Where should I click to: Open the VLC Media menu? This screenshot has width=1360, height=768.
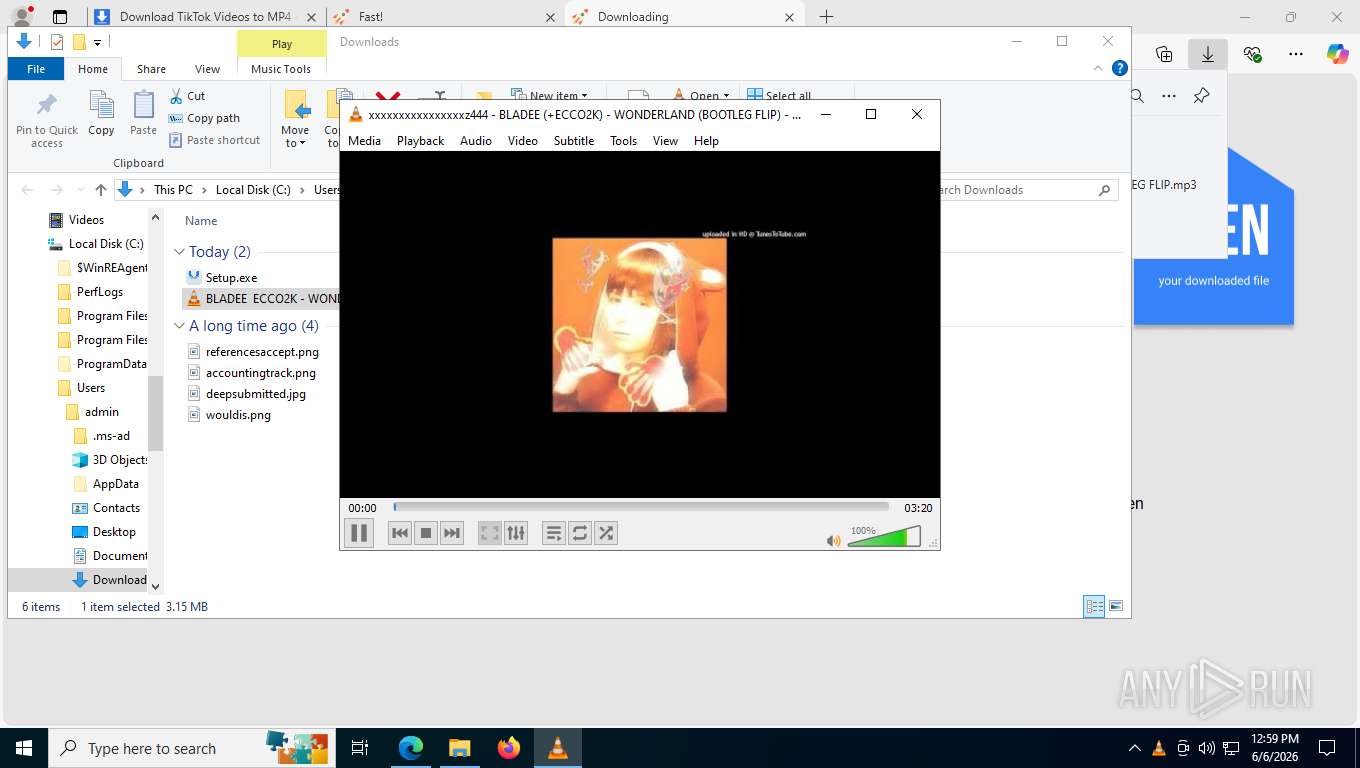click(x=364, y=141)
